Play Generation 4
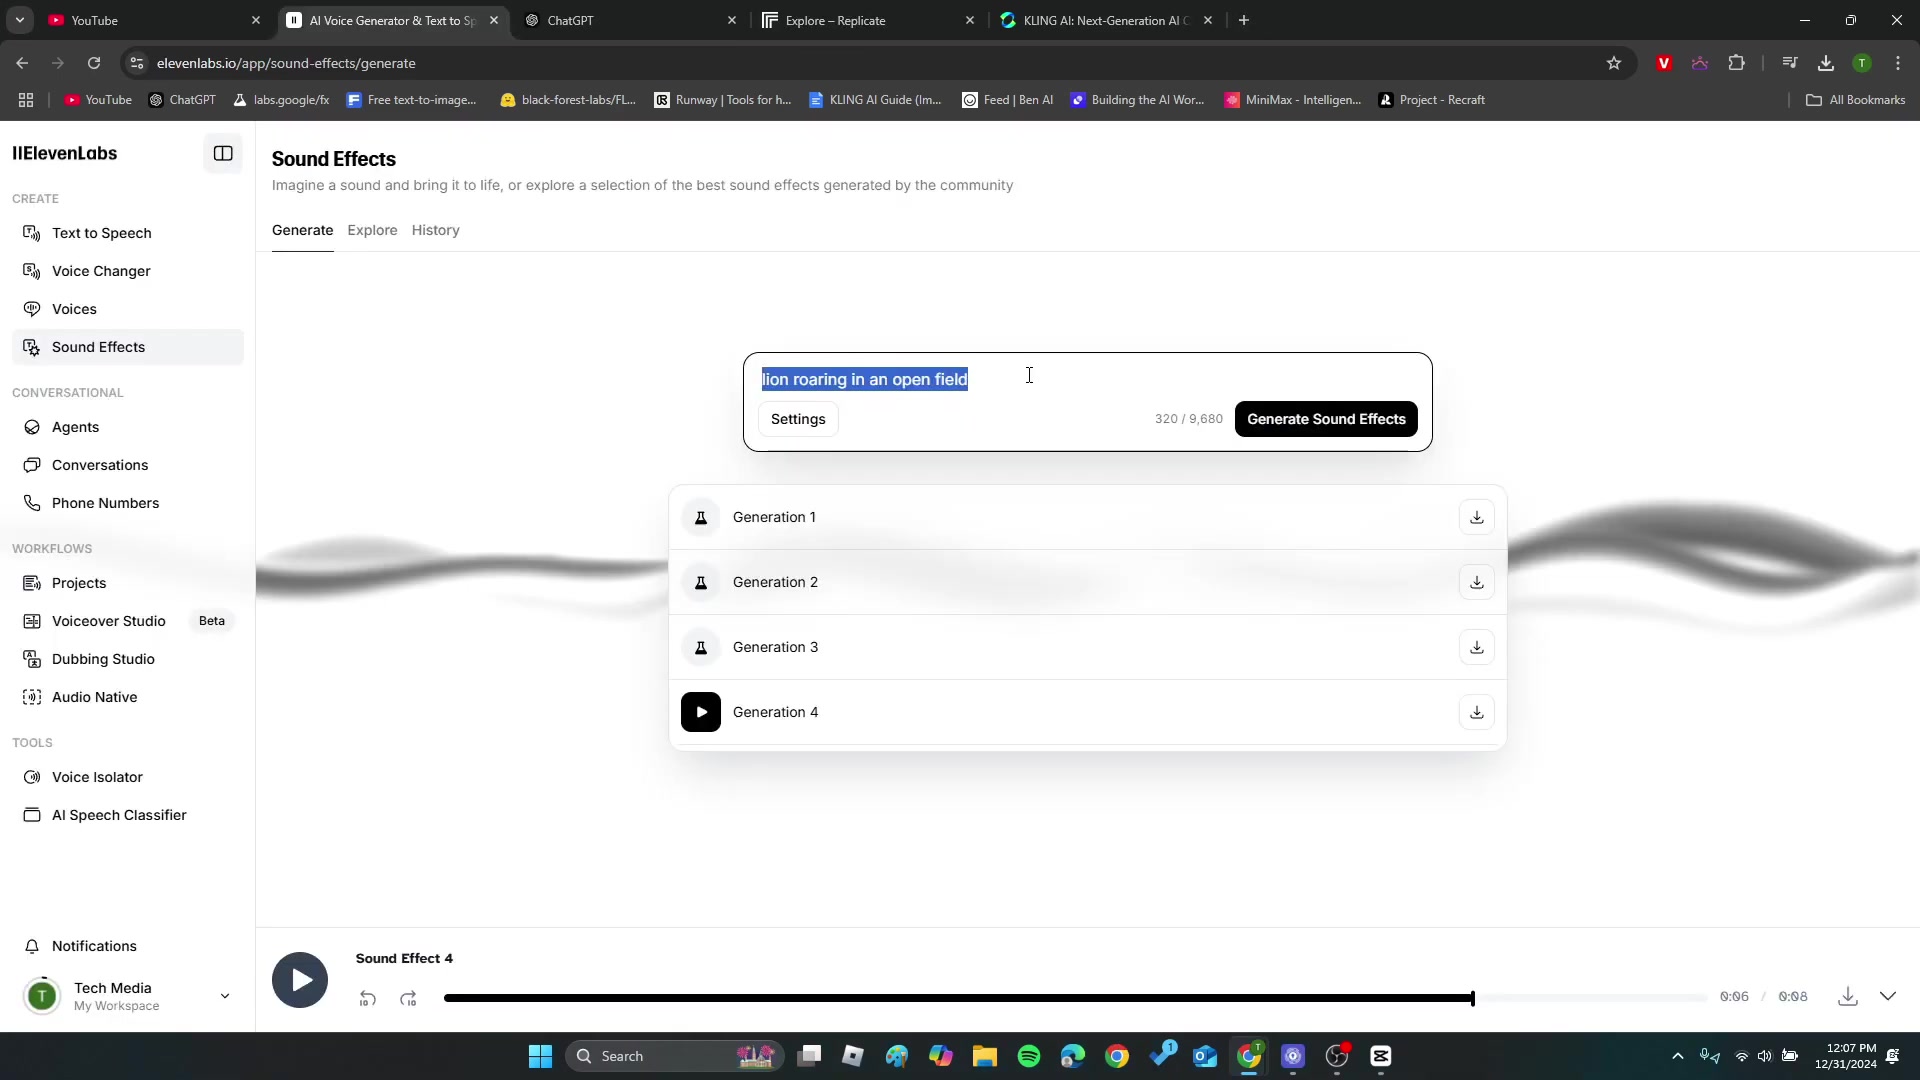 tap(701, 712)
